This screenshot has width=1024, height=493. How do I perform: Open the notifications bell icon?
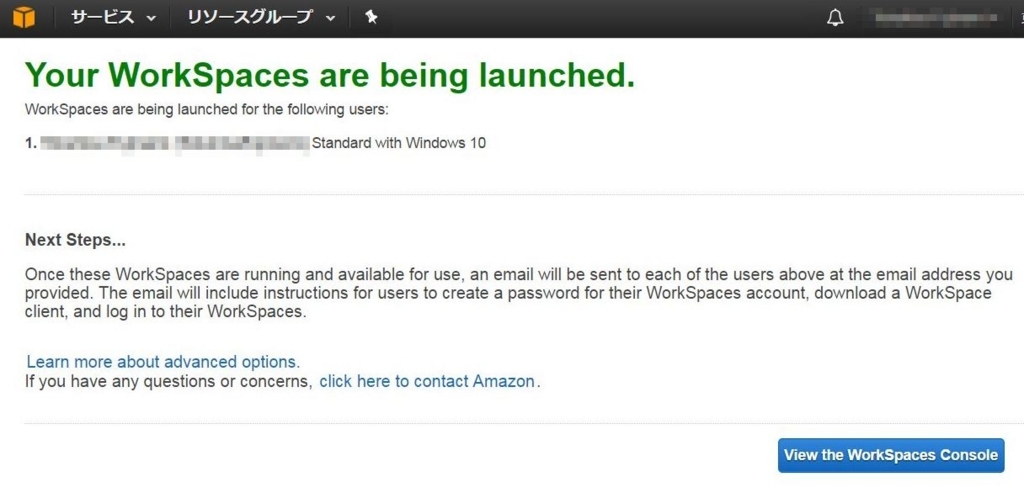coord(835,18)
